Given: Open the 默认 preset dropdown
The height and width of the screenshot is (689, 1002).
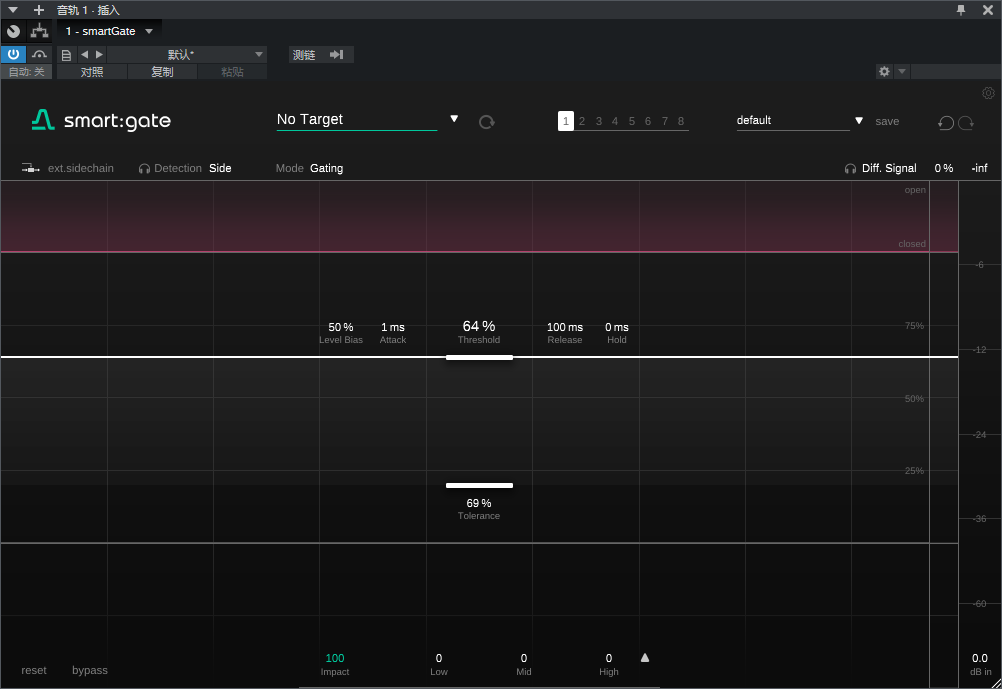Looking at the screenshot, I should (x=187, y=54).
